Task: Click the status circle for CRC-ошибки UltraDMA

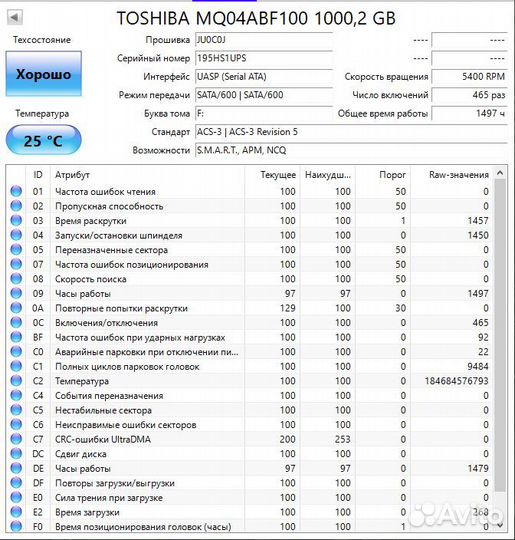Action: pos(16,439)
